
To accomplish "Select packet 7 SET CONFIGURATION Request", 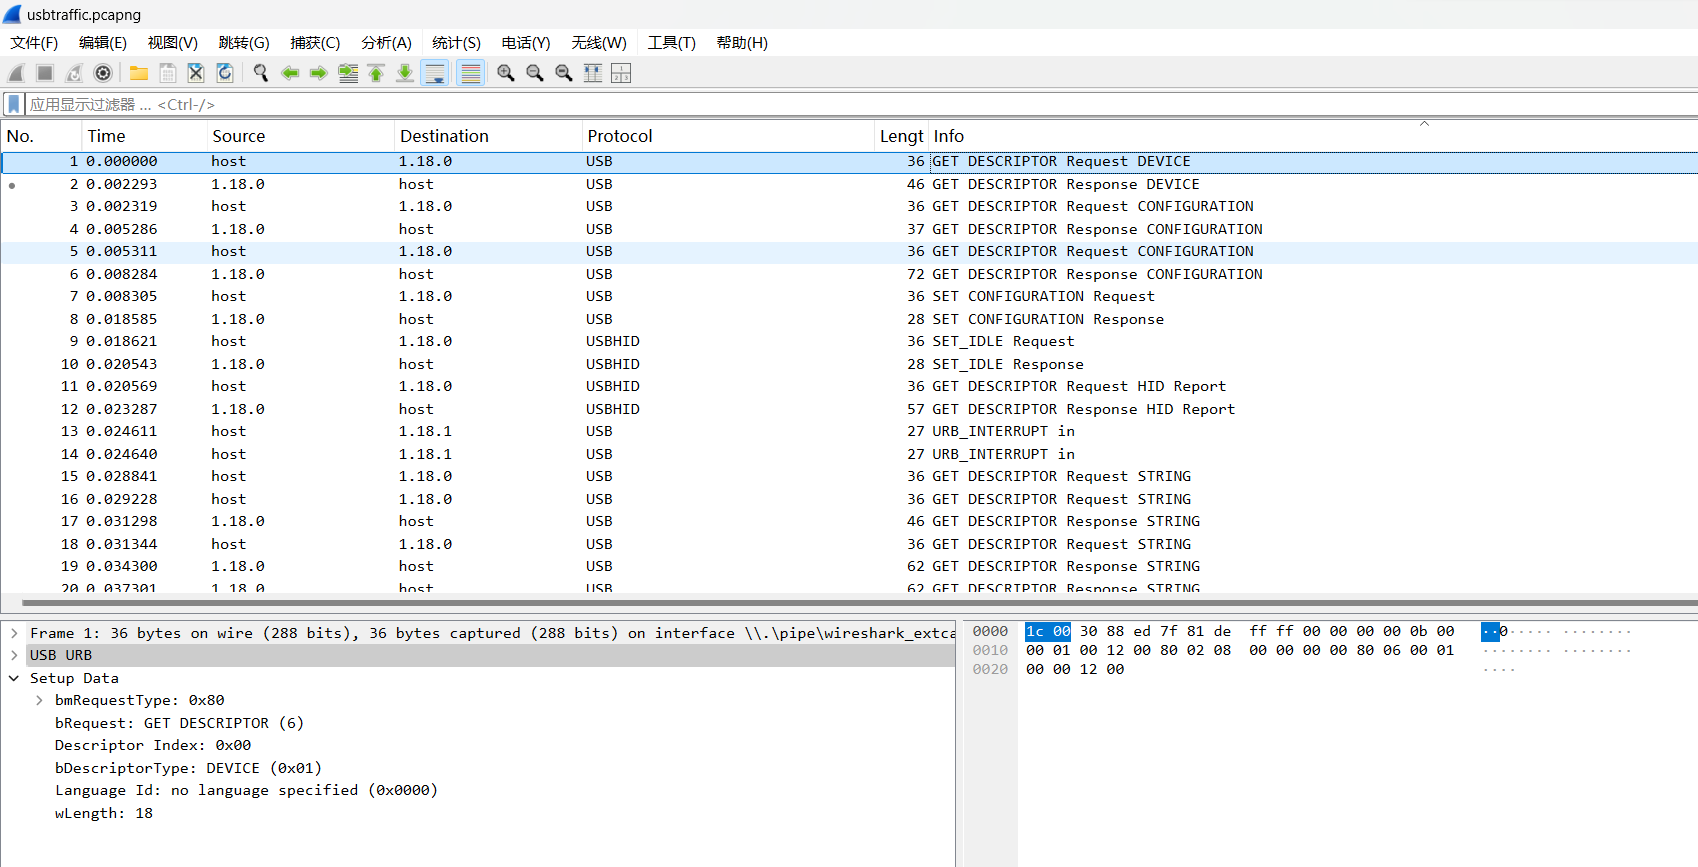I will pos(849,296).
